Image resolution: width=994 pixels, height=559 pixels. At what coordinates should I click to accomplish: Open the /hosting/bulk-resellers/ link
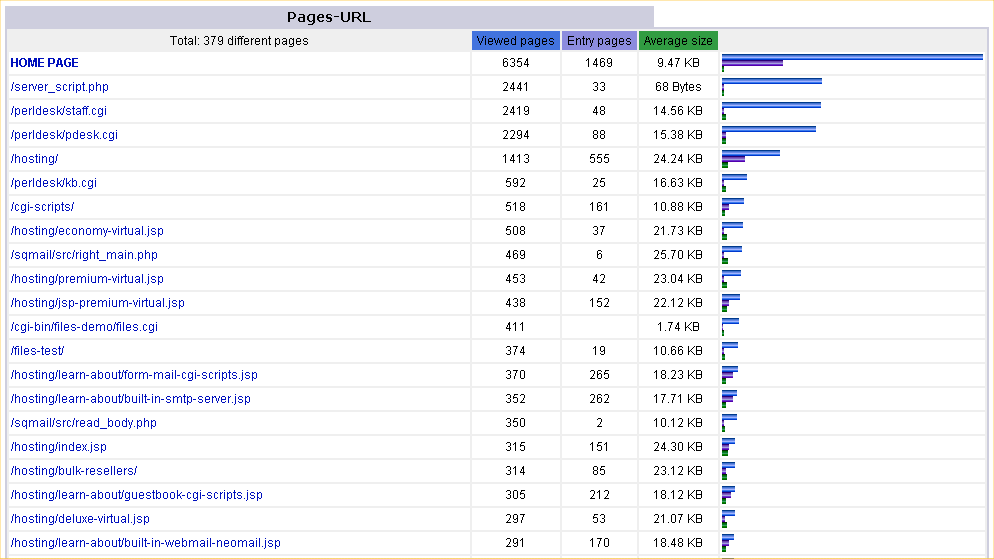coord(74,472)
